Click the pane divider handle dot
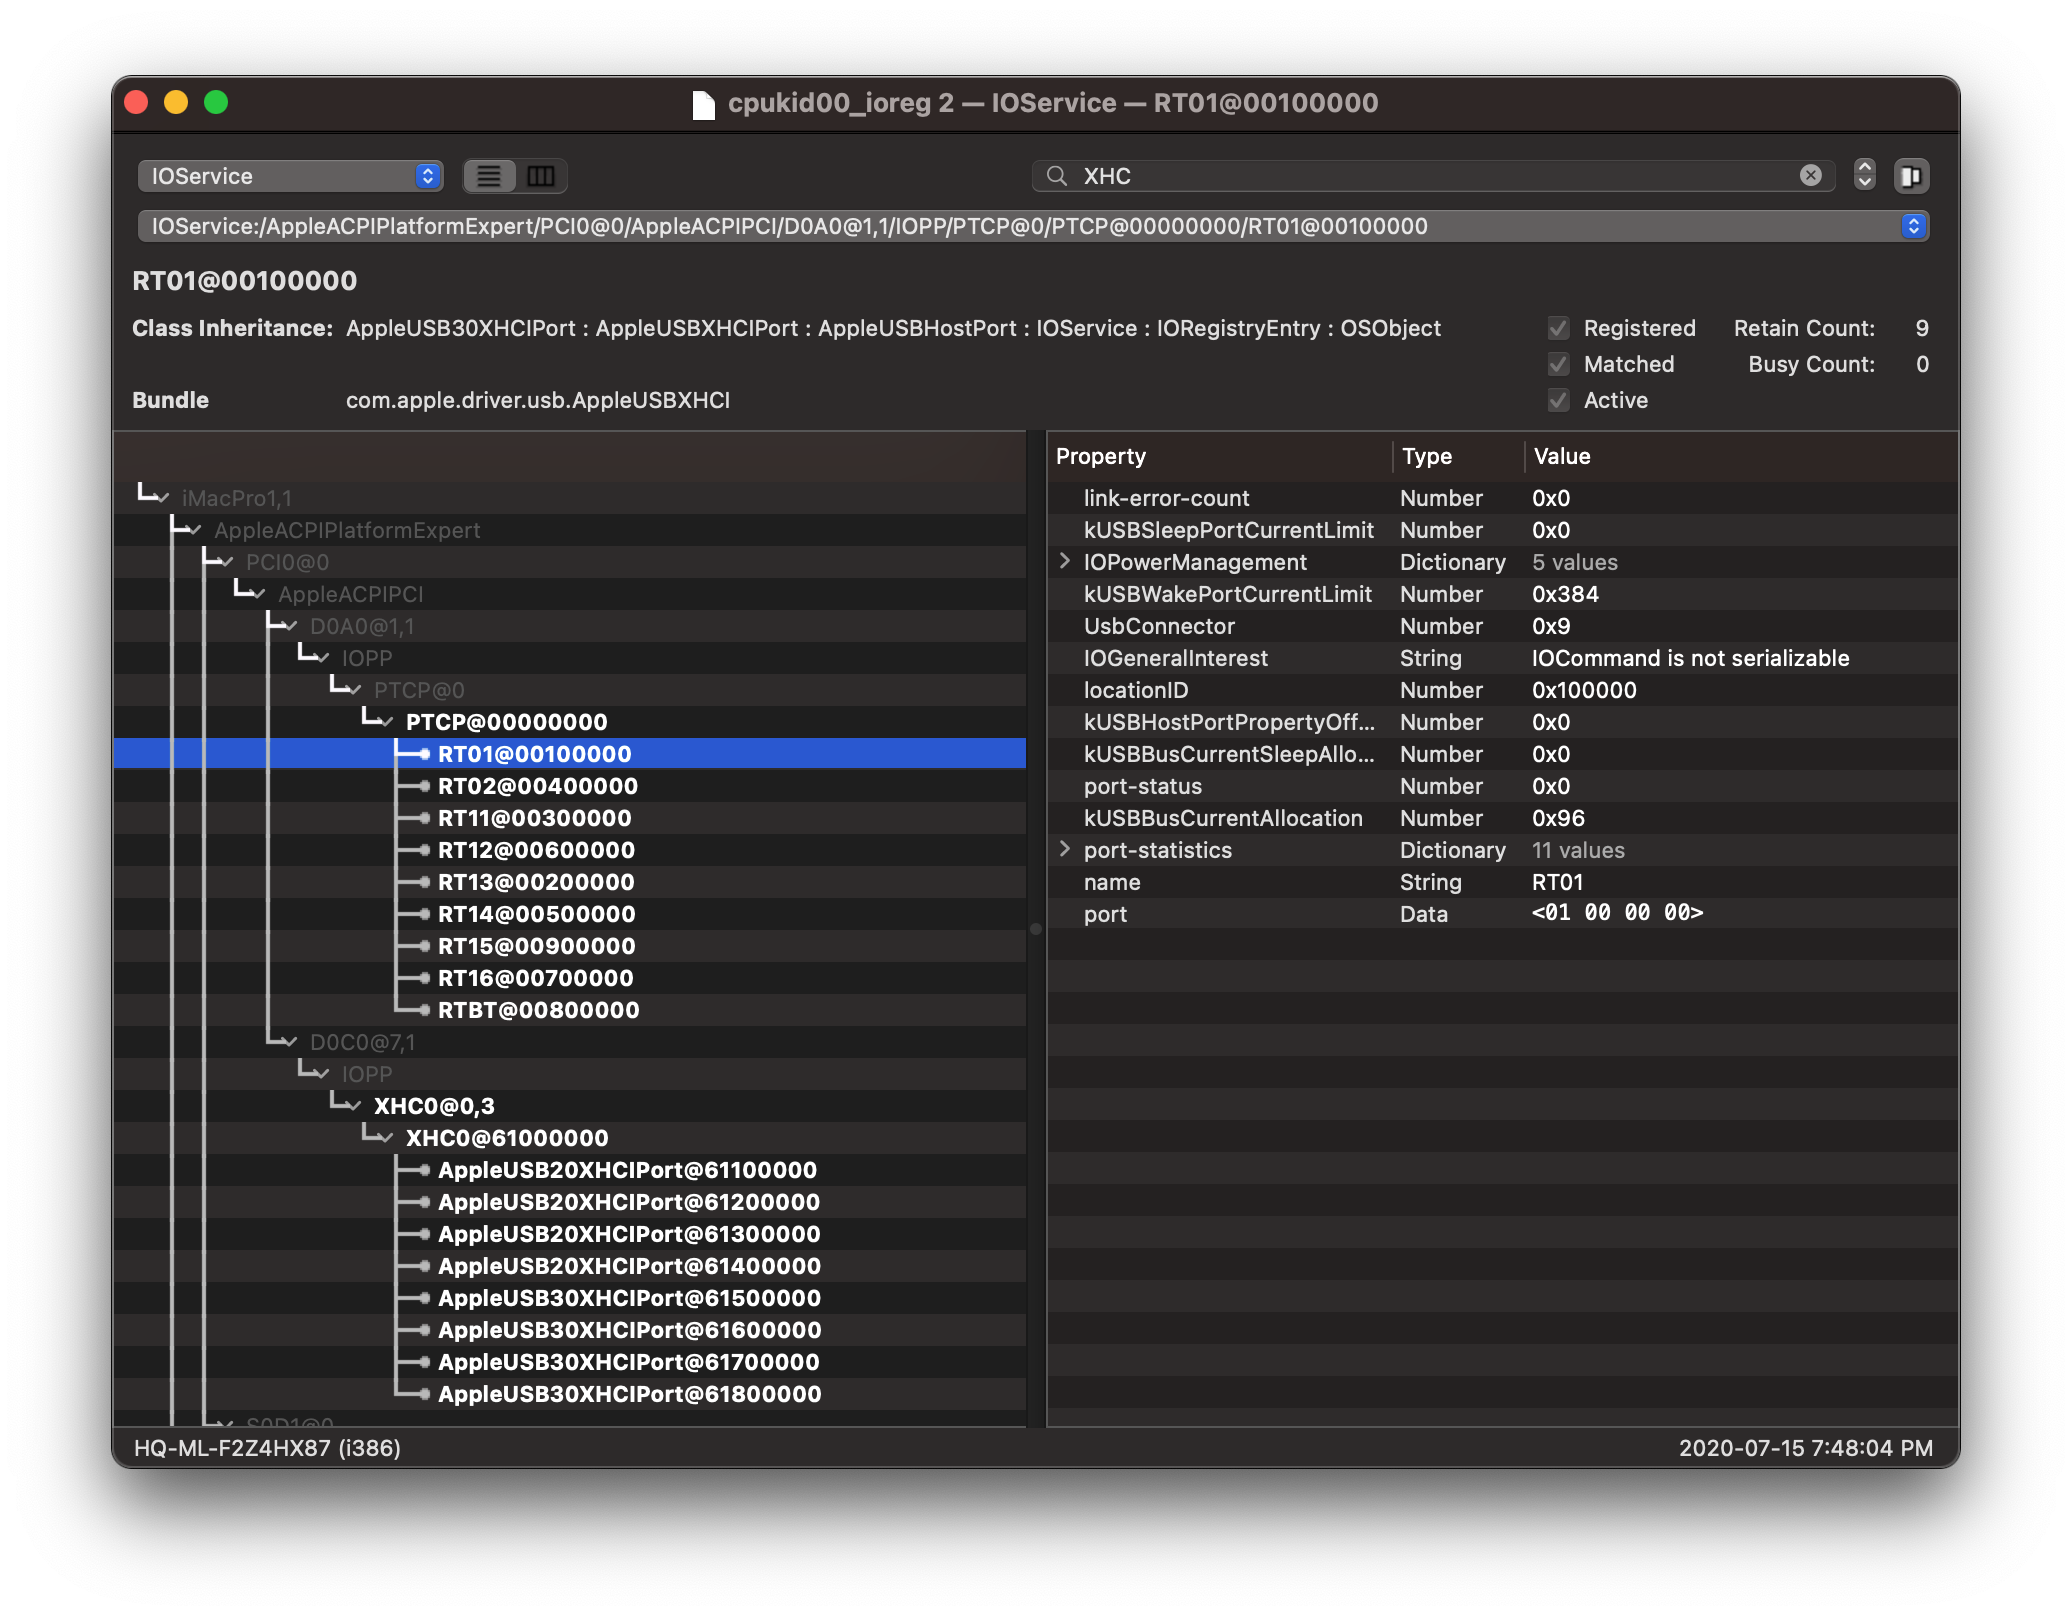Screen dimensions: 2072x1616 tap(1036, 929)
